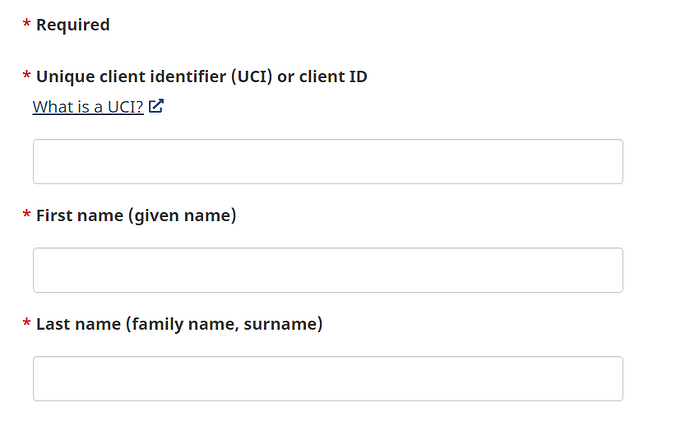Image resolution: width=690 pixels, height=421 pixels.
Task: Click the external-link icon beside "What is a UCI?"
Action: pyautogui.click(x=157, y=107)
